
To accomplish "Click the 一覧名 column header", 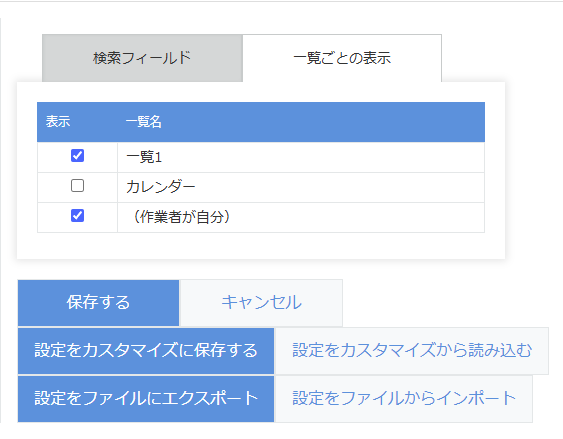I will point(144,122).
